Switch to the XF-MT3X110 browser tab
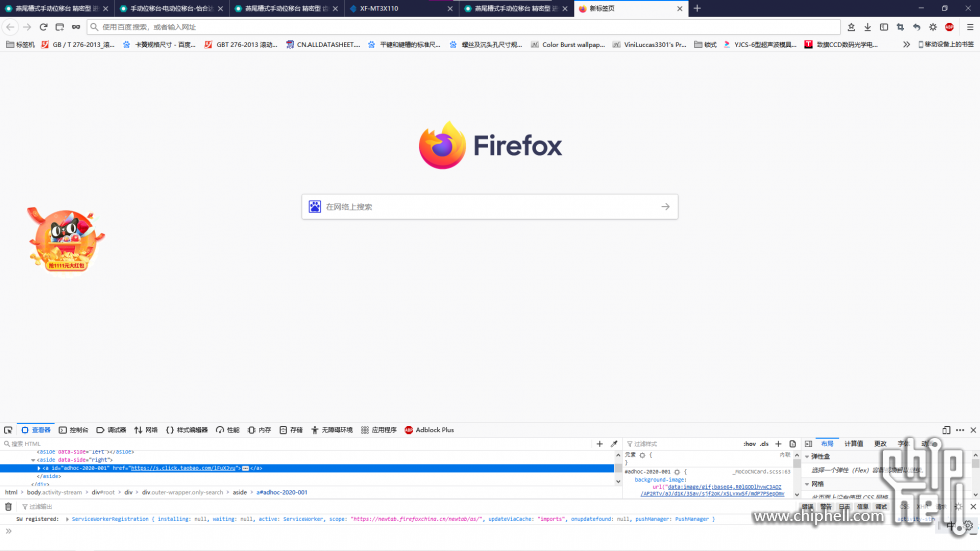 point(401,9)
